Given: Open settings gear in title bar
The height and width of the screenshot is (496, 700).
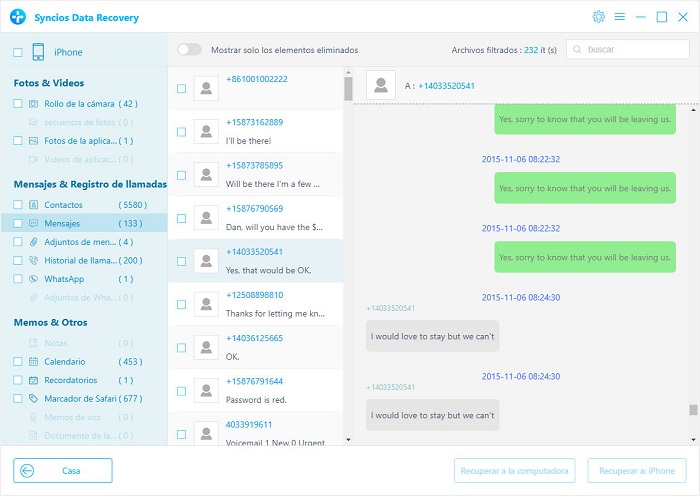Looking at the screenshot, I should (x=598, y=17).
